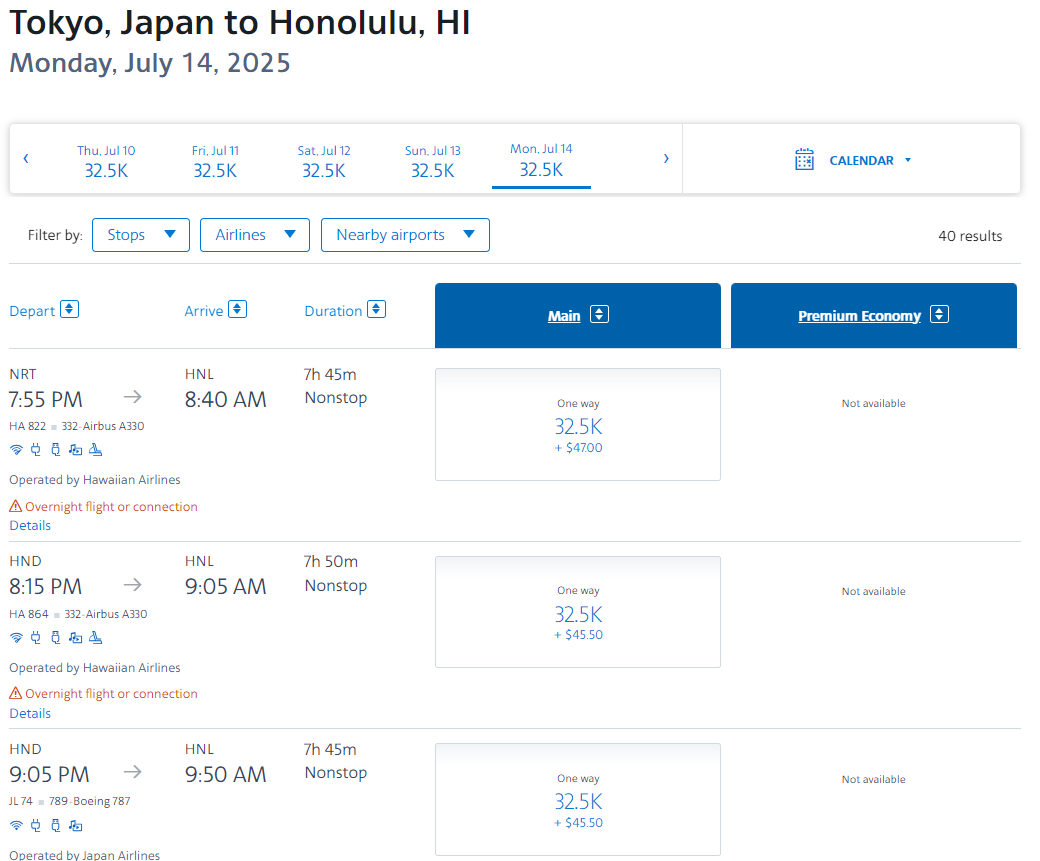Click the calendar icon
This screenshot has width=1040, height=861.
click(804, 160)
